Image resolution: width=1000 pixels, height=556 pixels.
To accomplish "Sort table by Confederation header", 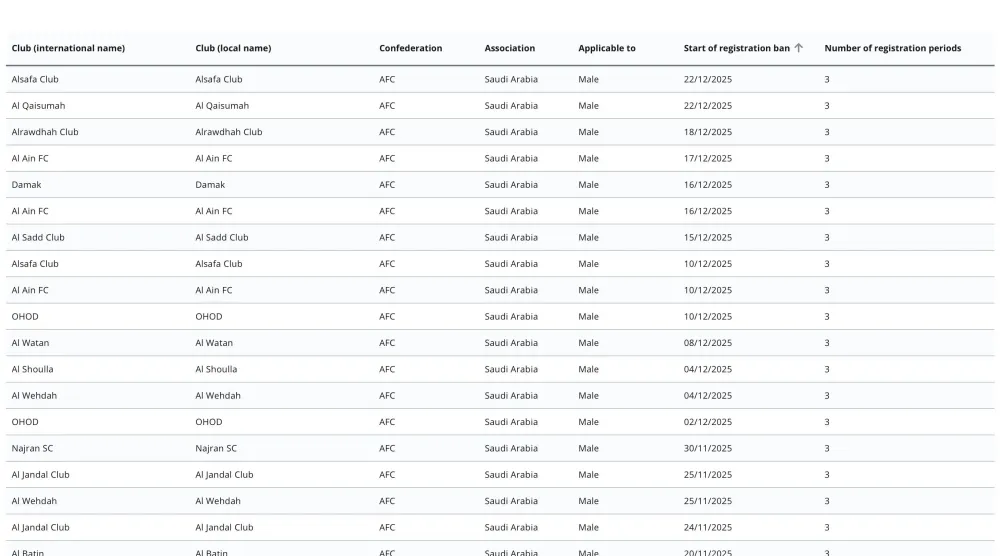I will [x=410, y=48].
